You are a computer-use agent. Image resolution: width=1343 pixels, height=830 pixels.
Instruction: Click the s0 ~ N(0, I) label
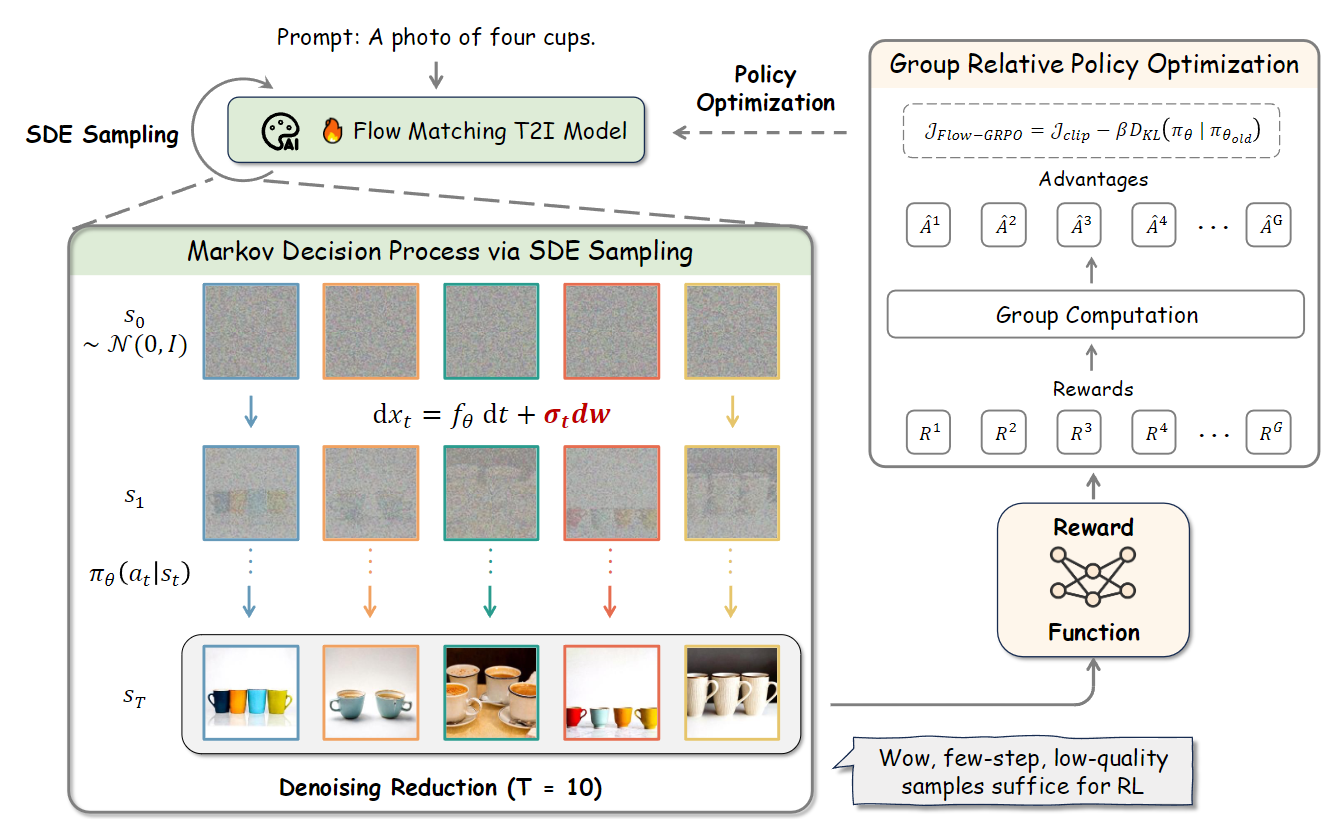point(135,333)
